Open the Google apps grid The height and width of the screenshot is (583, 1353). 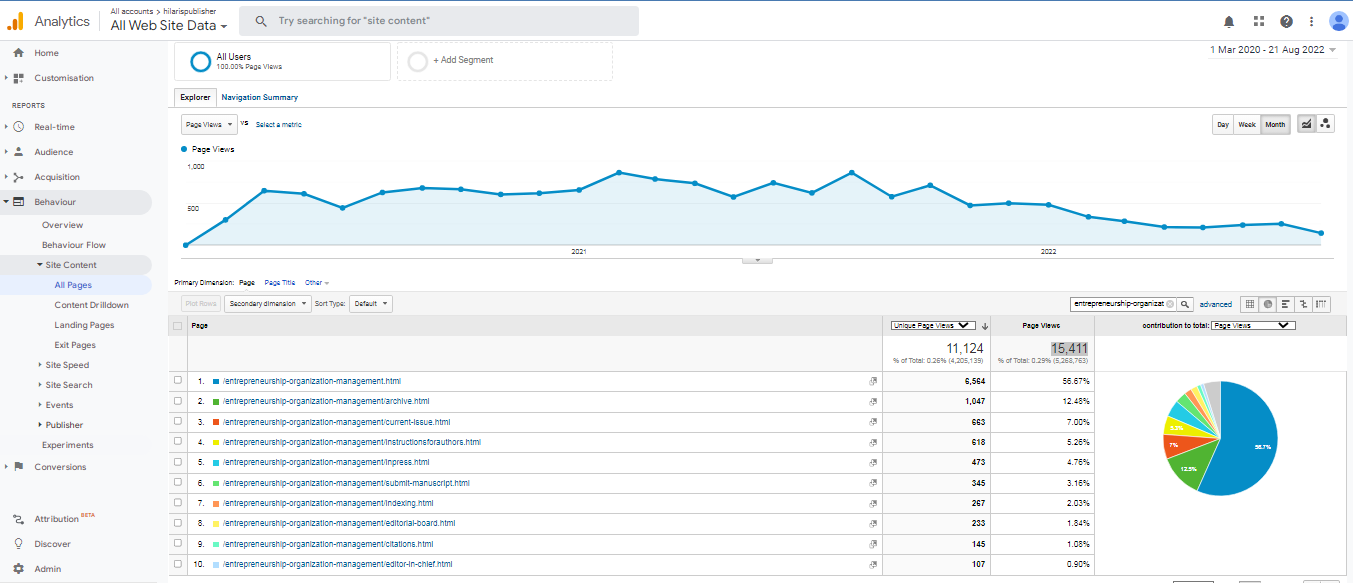(1258, 21)
